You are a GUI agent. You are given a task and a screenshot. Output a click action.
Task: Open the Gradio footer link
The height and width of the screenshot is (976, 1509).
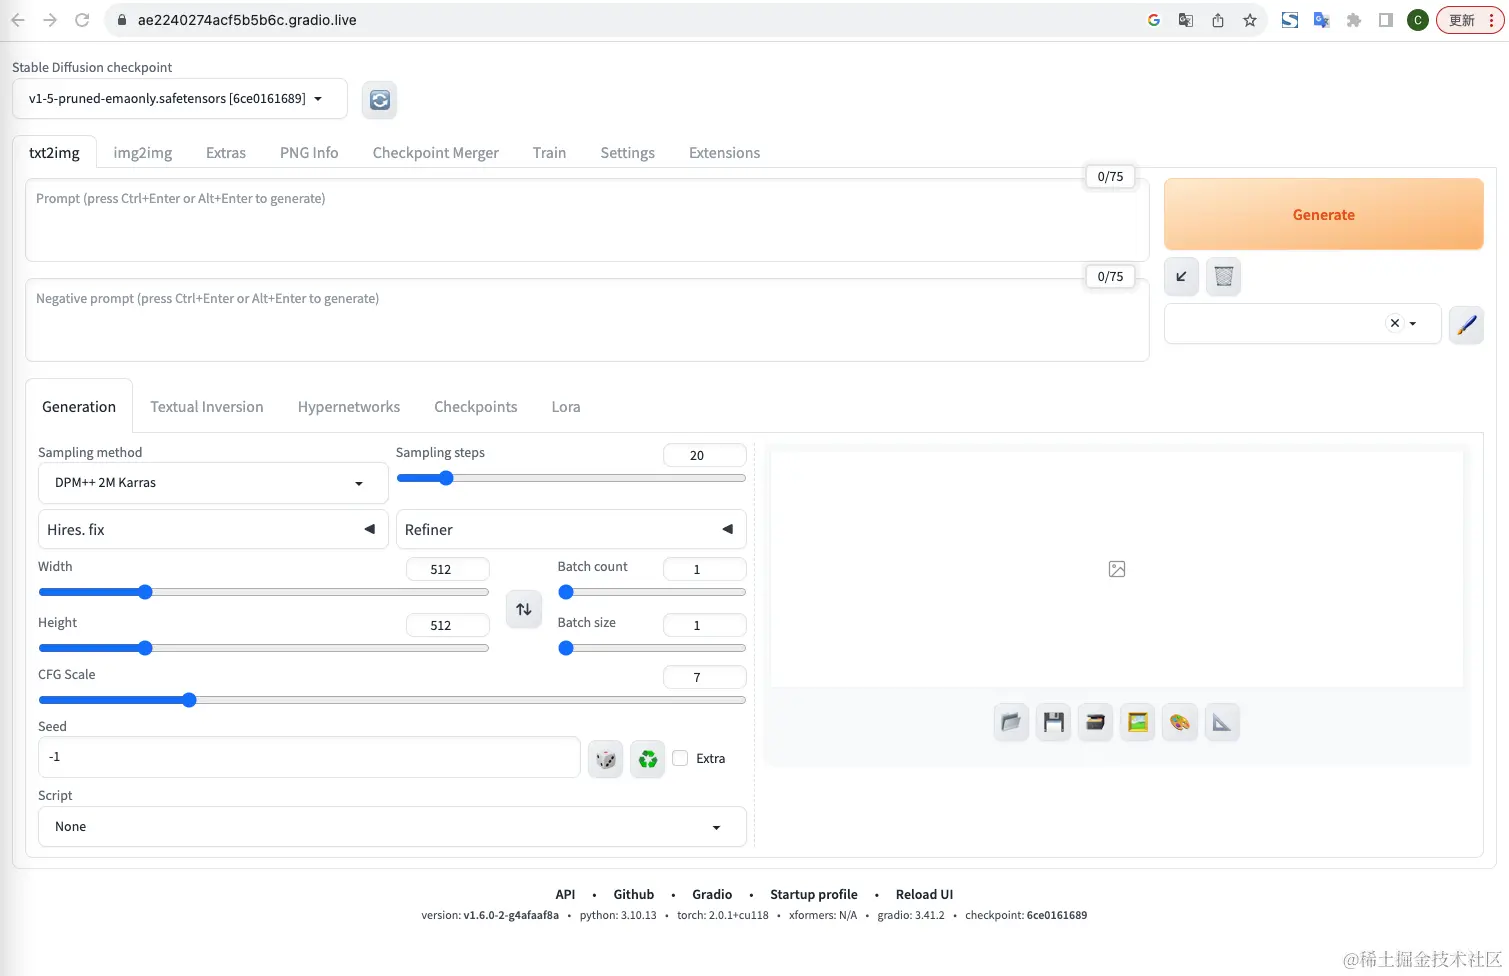coord(712,894)
